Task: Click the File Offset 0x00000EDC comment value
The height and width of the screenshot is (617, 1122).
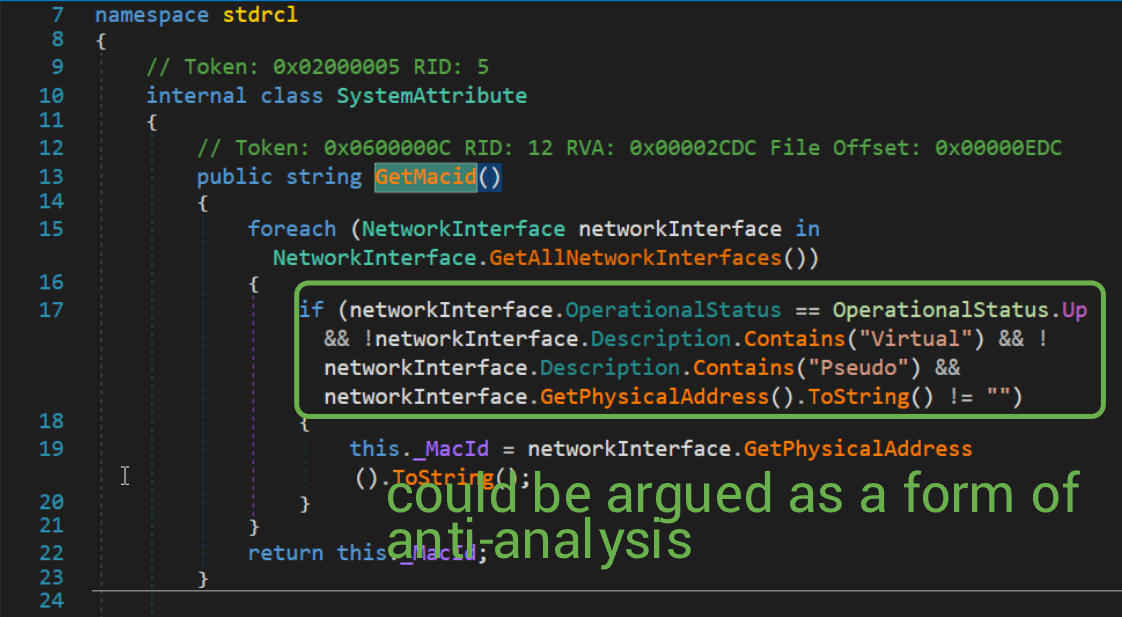Action: [998, 148]
